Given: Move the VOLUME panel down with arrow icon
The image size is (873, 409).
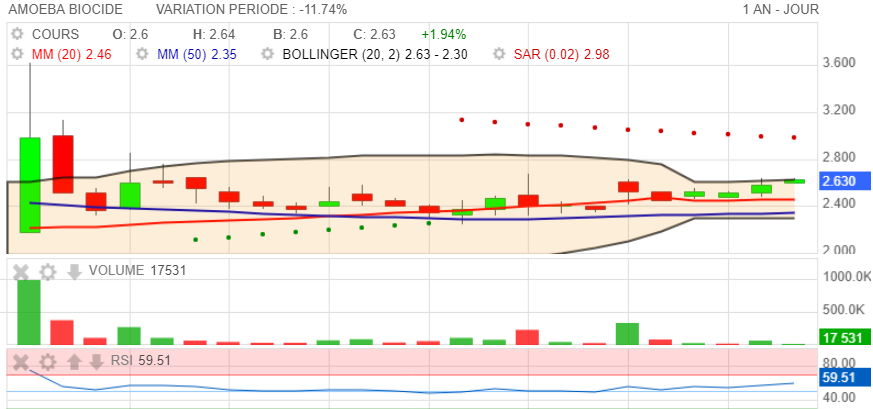Looking at the screenshot, I should pos(75,272).
